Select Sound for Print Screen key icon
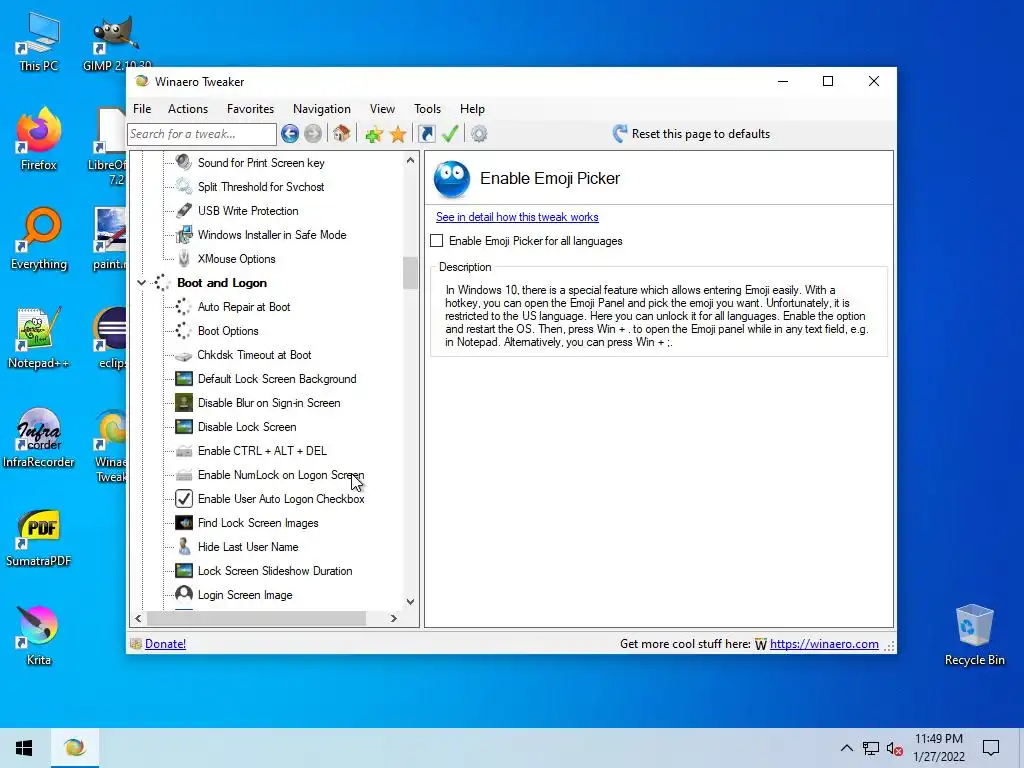 click(184, 162)
